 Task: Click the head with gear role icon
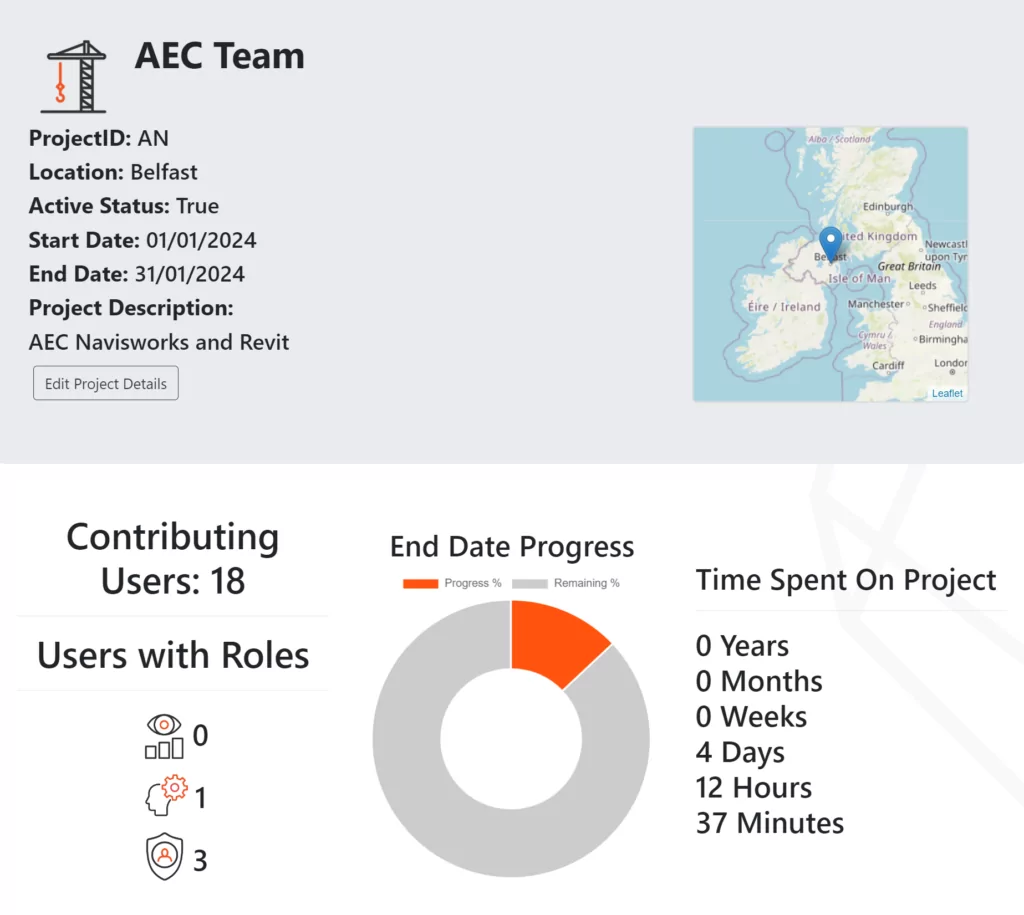coord(165,798)
